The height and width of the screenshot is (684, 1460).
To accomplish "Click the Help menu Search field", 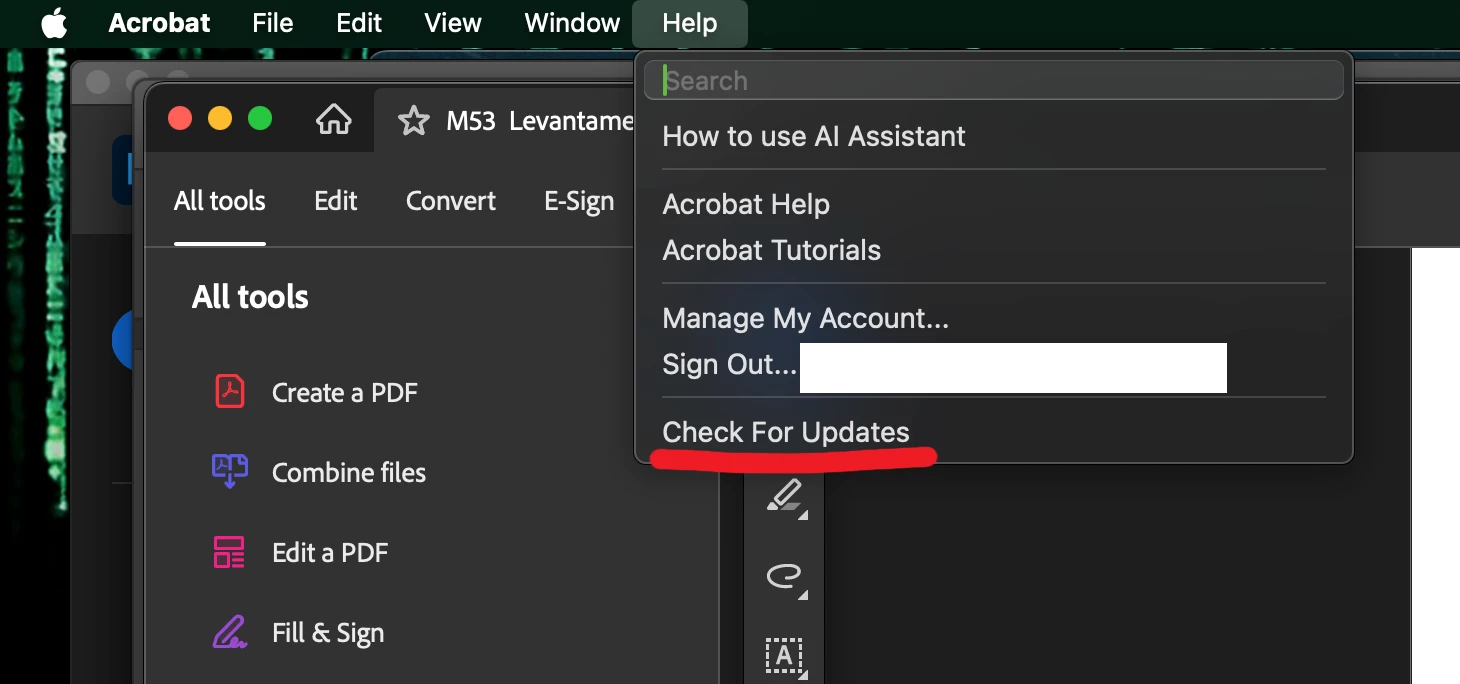I will pyautogui.click(x=994, y=80).
